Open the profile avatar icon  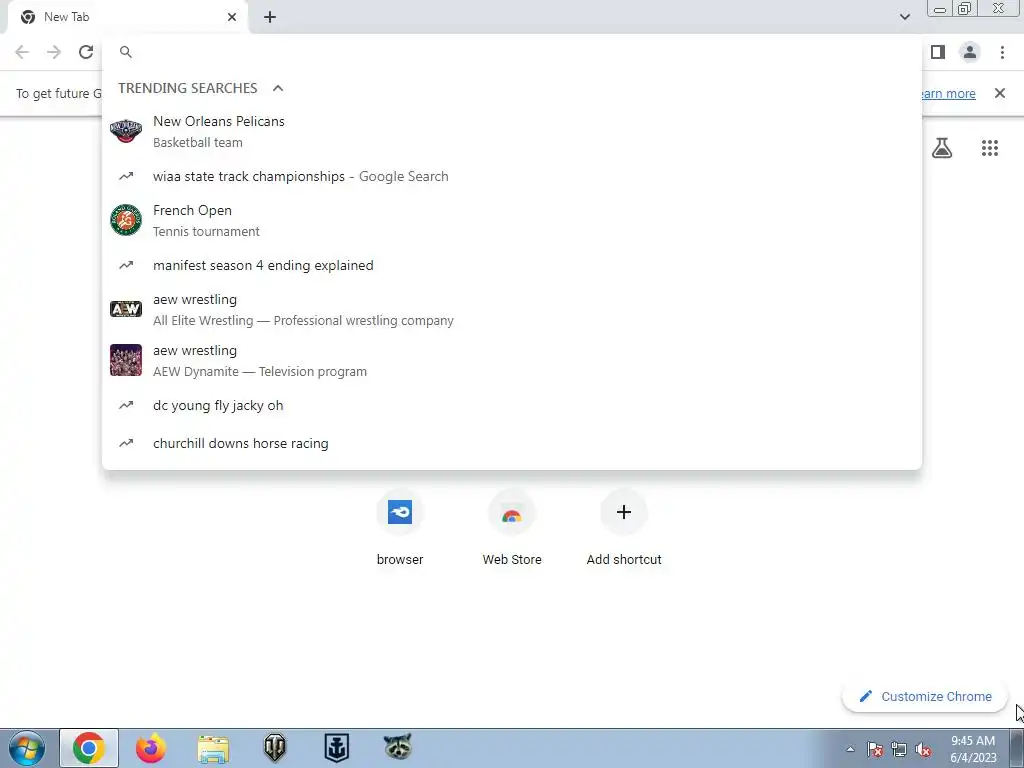pos(970,52)
